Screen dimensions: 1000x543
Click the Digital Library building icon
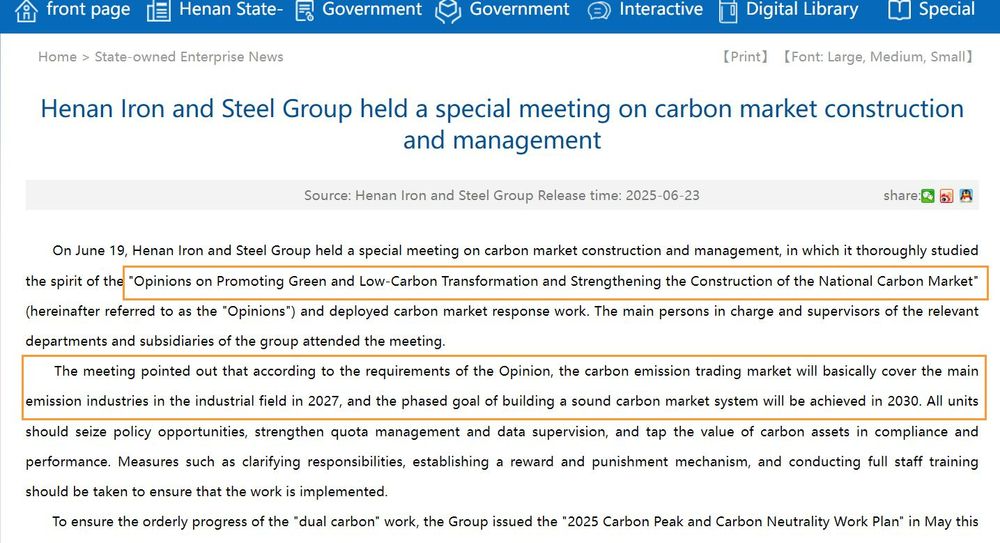[728, 11]
